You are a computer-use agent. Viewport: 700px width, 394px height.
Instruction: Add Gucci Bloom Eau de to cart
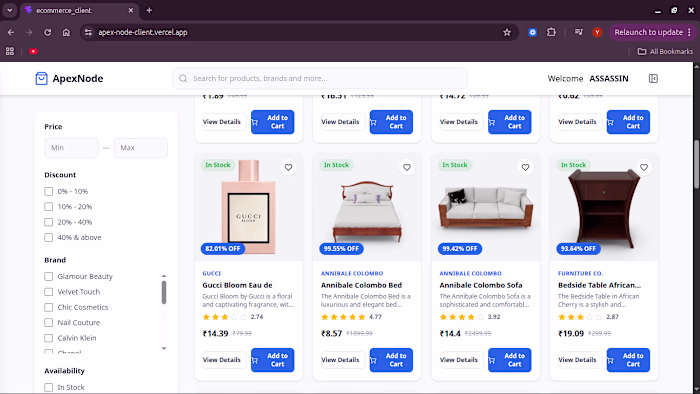272,360
